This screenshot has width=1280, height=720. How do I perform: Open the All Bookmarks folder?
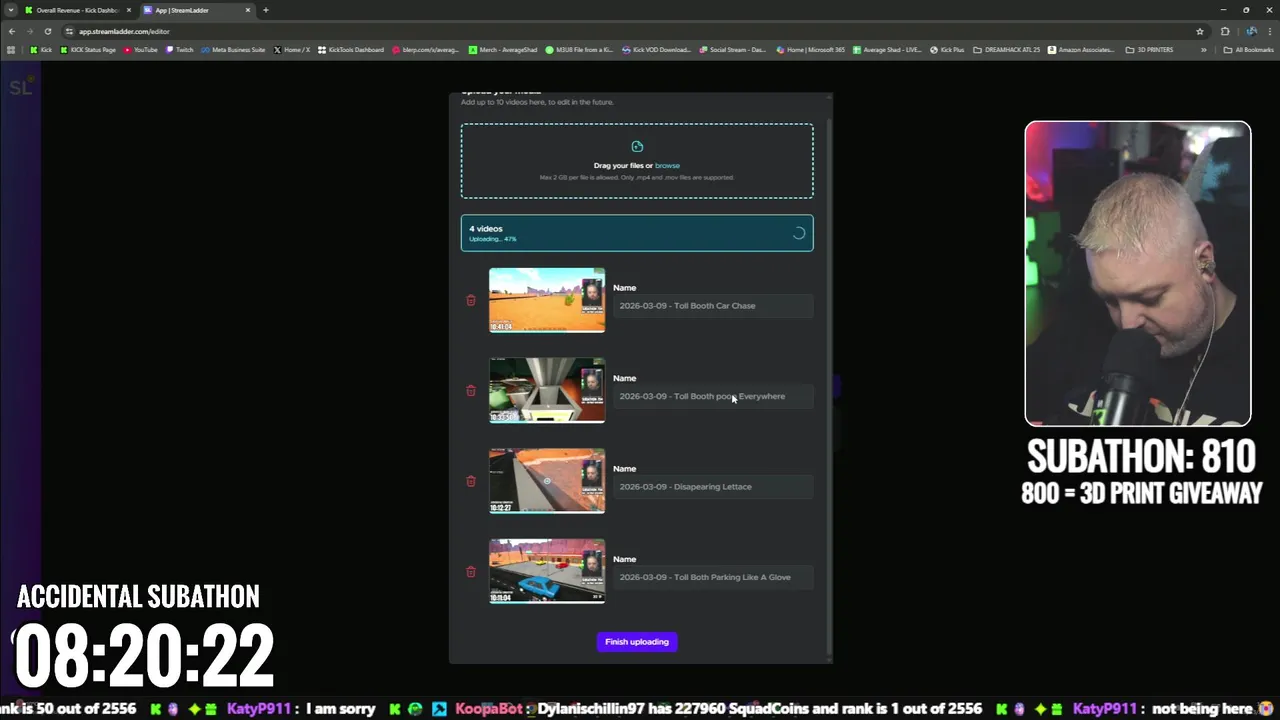point(1249,49)
